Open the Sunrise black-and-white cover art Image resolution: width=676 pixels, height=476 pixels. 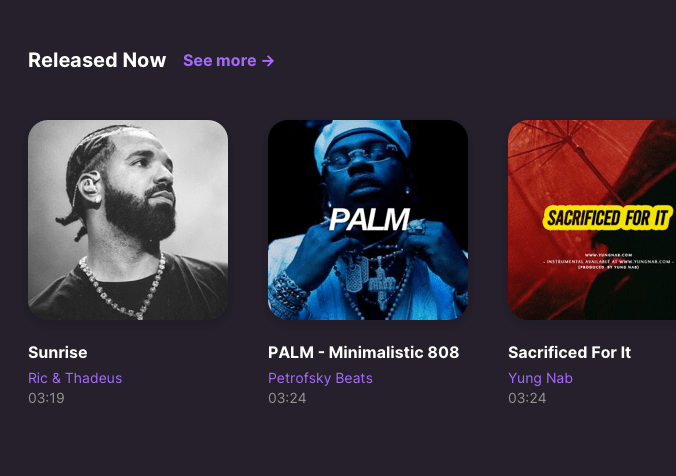point(128,220)
